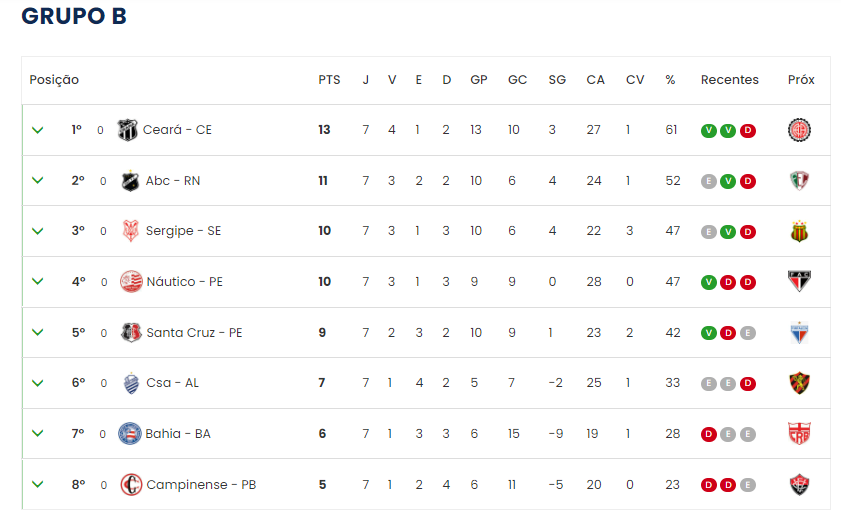Image resolution: width=841 pixels, height=521 pixels.
Task: Click the Náutico club crest icon
Action: point(131,282)
